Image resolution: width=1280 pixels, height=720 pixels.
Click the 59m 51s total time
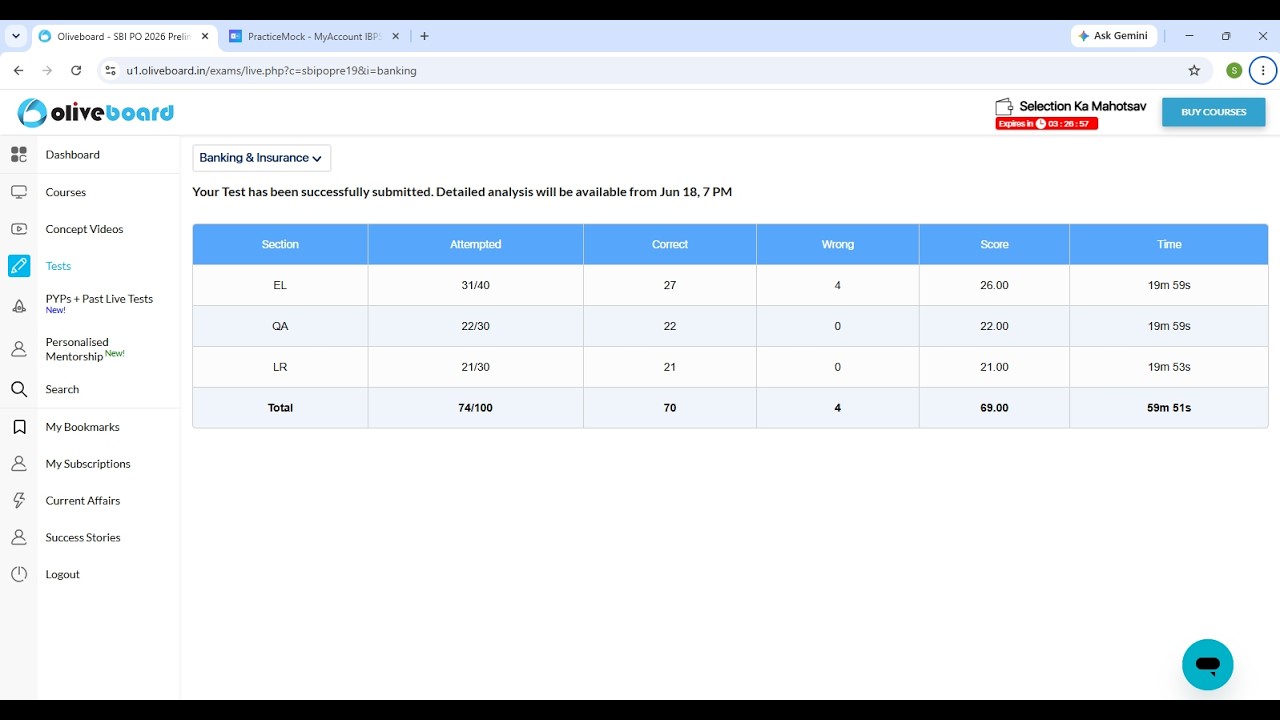[x=1169, y=408]
